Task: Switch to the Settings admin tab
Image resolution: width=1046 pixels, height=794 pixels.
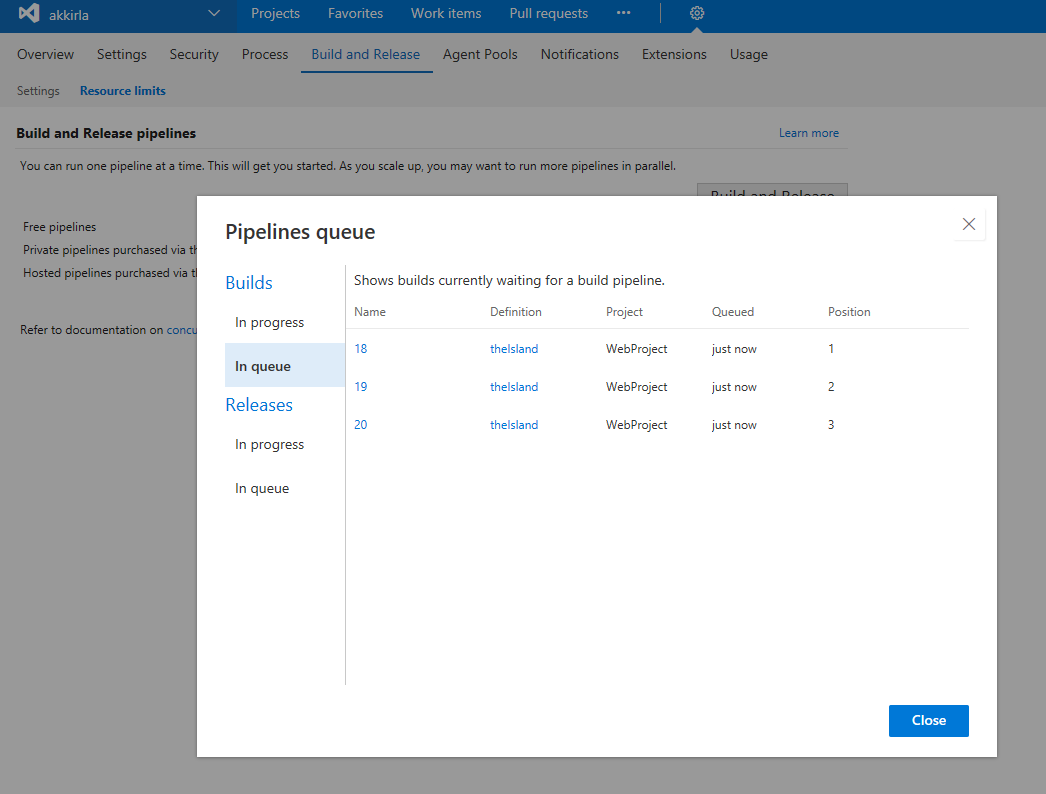Action: (x=121, y=55)
